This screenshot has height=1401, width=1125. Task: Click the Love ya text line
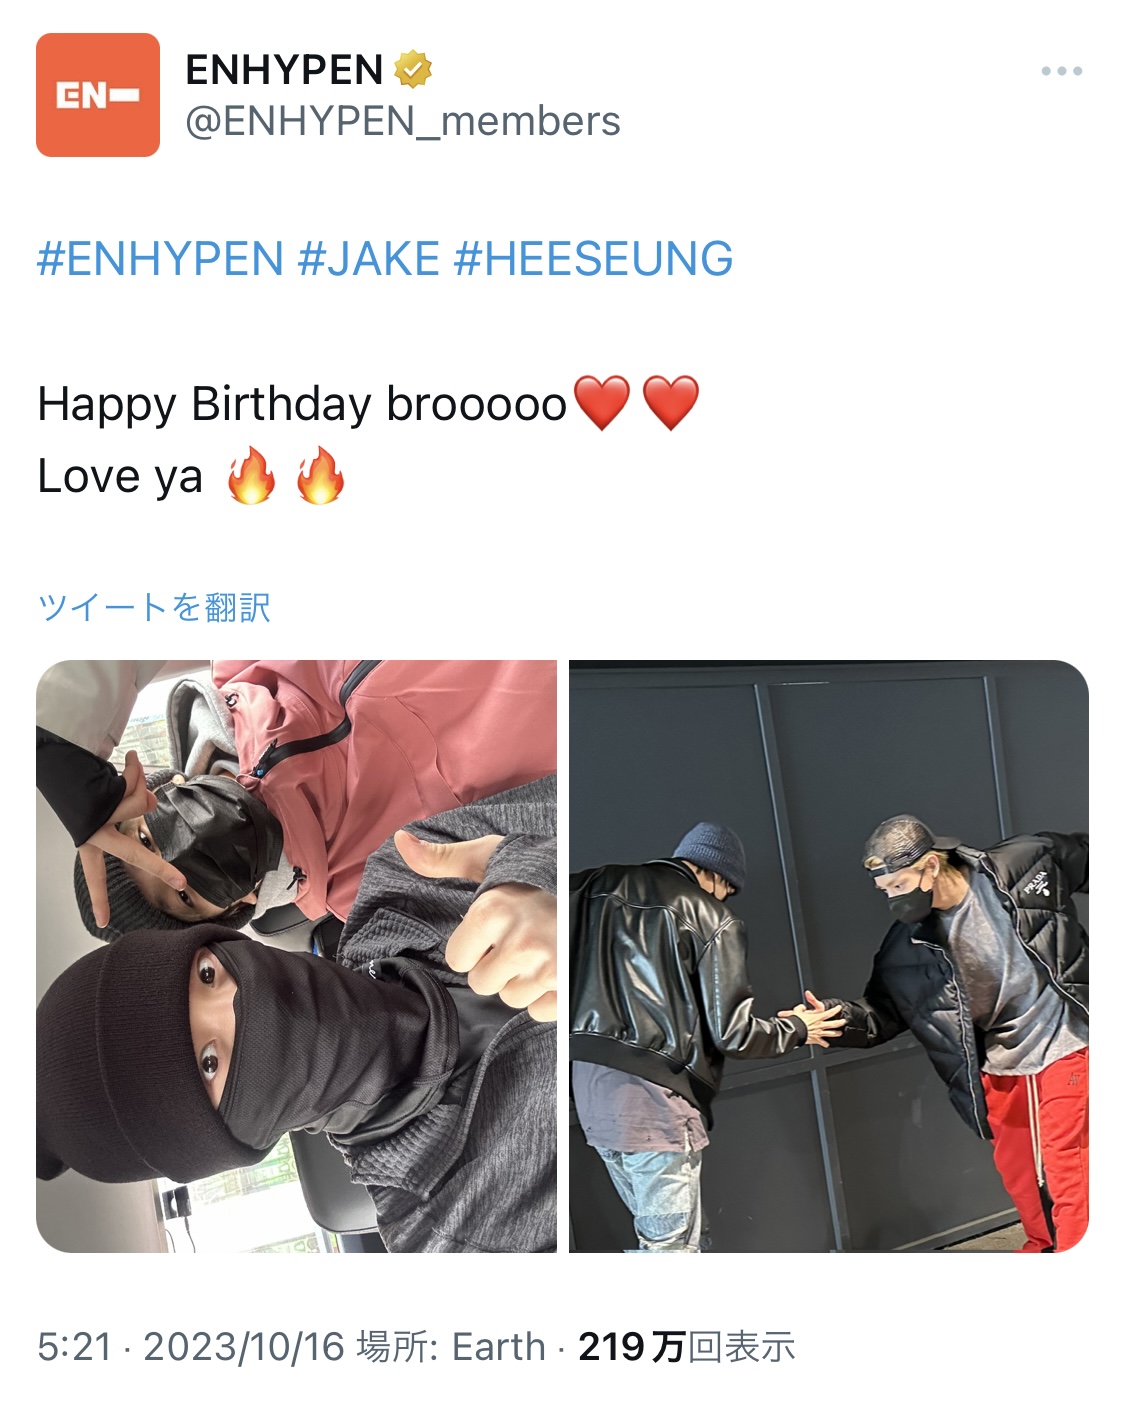tap(120, 476)
